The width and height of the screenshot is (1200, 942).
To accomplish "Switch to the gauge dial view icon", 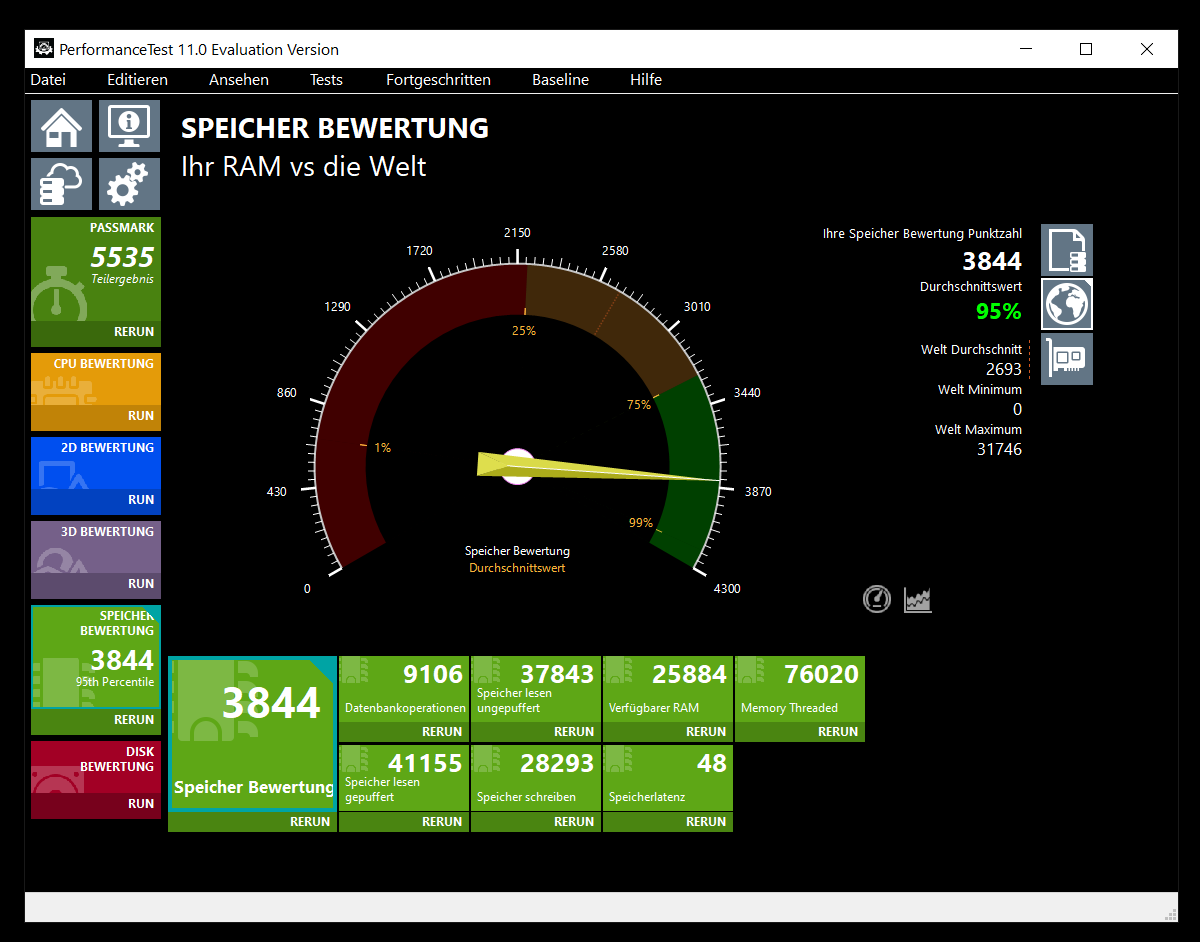I will click(x=877, y=599).
